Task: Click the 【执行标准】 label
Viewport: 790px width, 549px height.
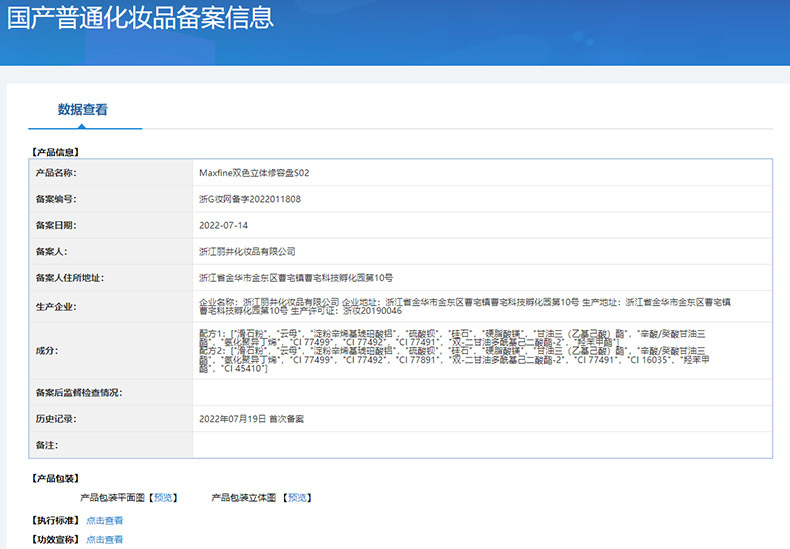Action: pos(55,520)
